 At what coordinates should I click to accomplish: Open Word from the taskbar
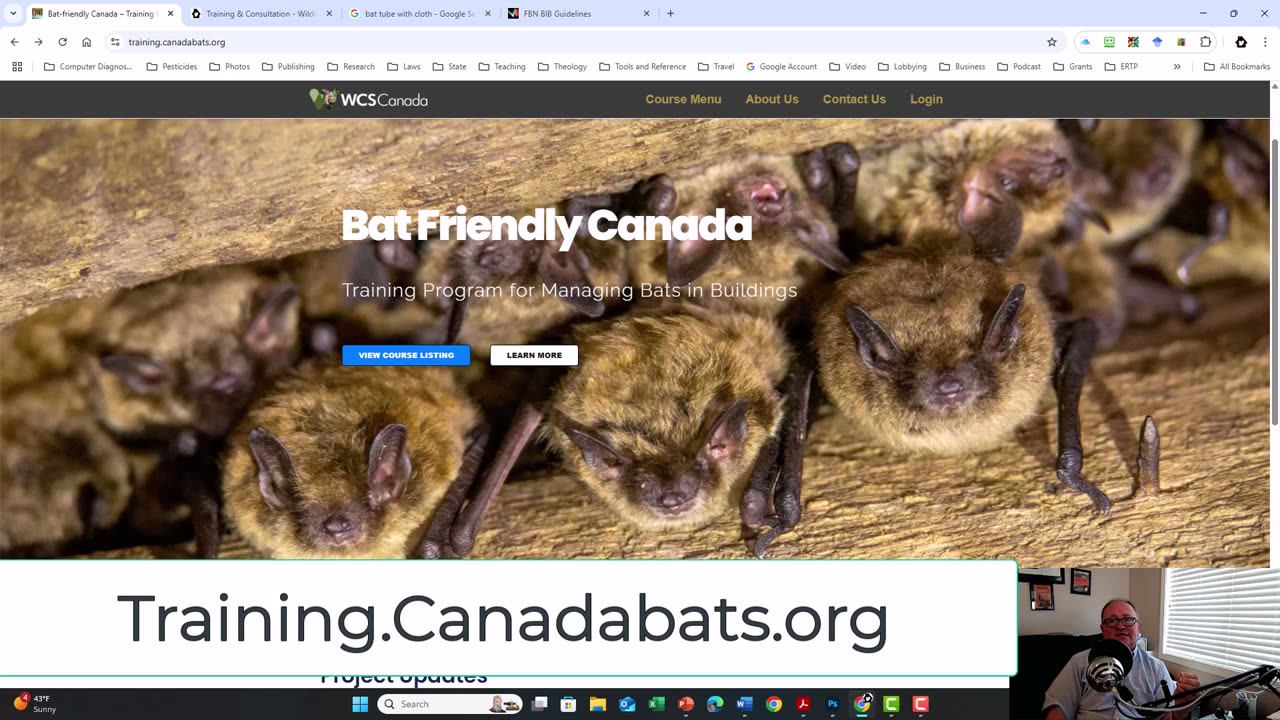tap(744, 704)
